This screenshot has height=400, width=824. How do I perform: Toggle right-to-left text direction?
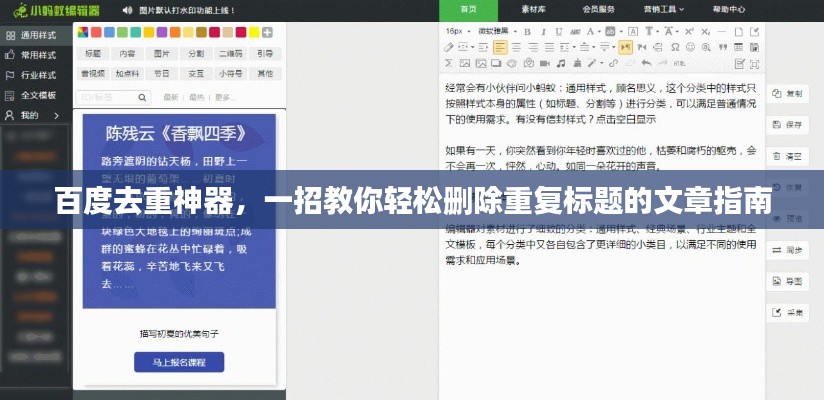click(x=641, y=47)
